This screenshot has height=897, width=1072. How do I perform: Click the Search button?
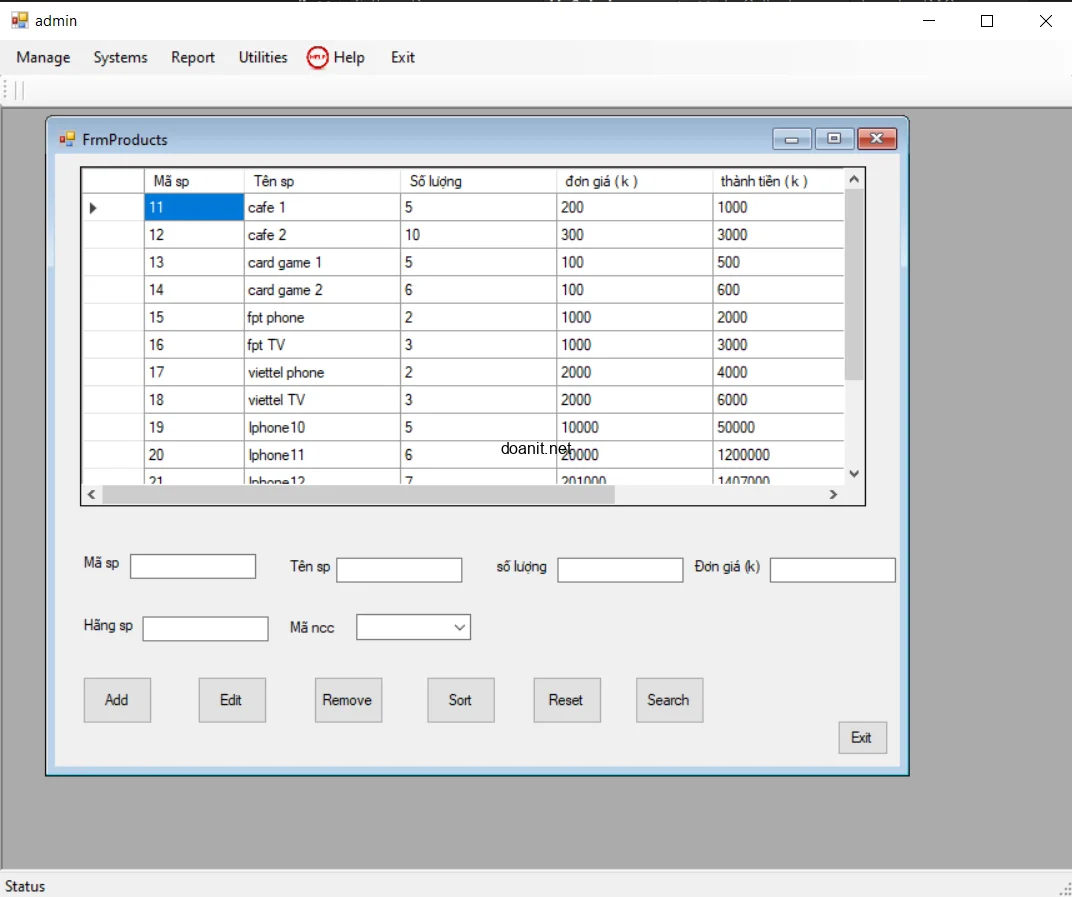tap(669, 700)
